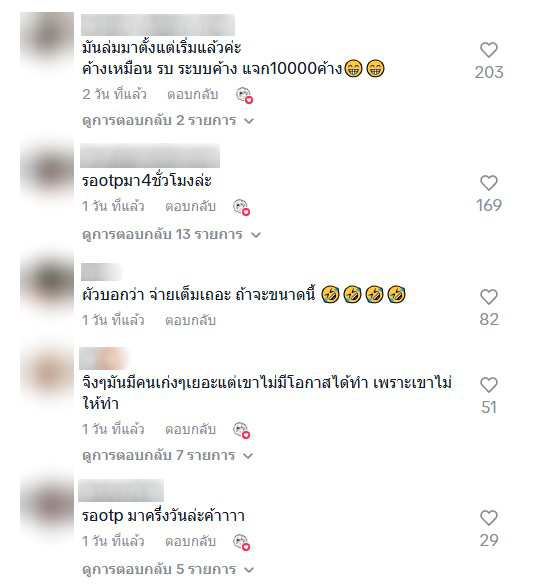This screenshot has height=584, width=534.
Task: Reply to 'ผัวบอกว่า จ่ายเต็มเถอะ' comment
Action: coord(190,320)
